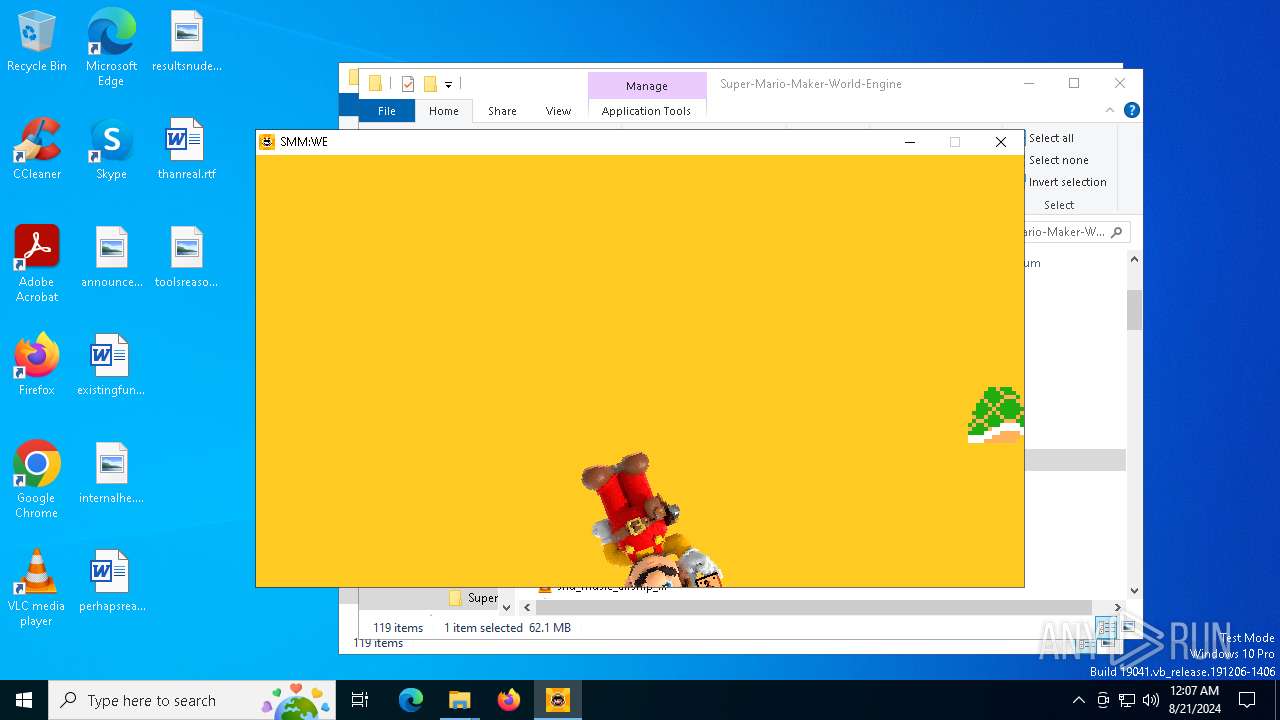The height and width of the screenshot is (720, 1280).
Task: Click the upside-down Mario sprite in game
Action: coord(650,520)
